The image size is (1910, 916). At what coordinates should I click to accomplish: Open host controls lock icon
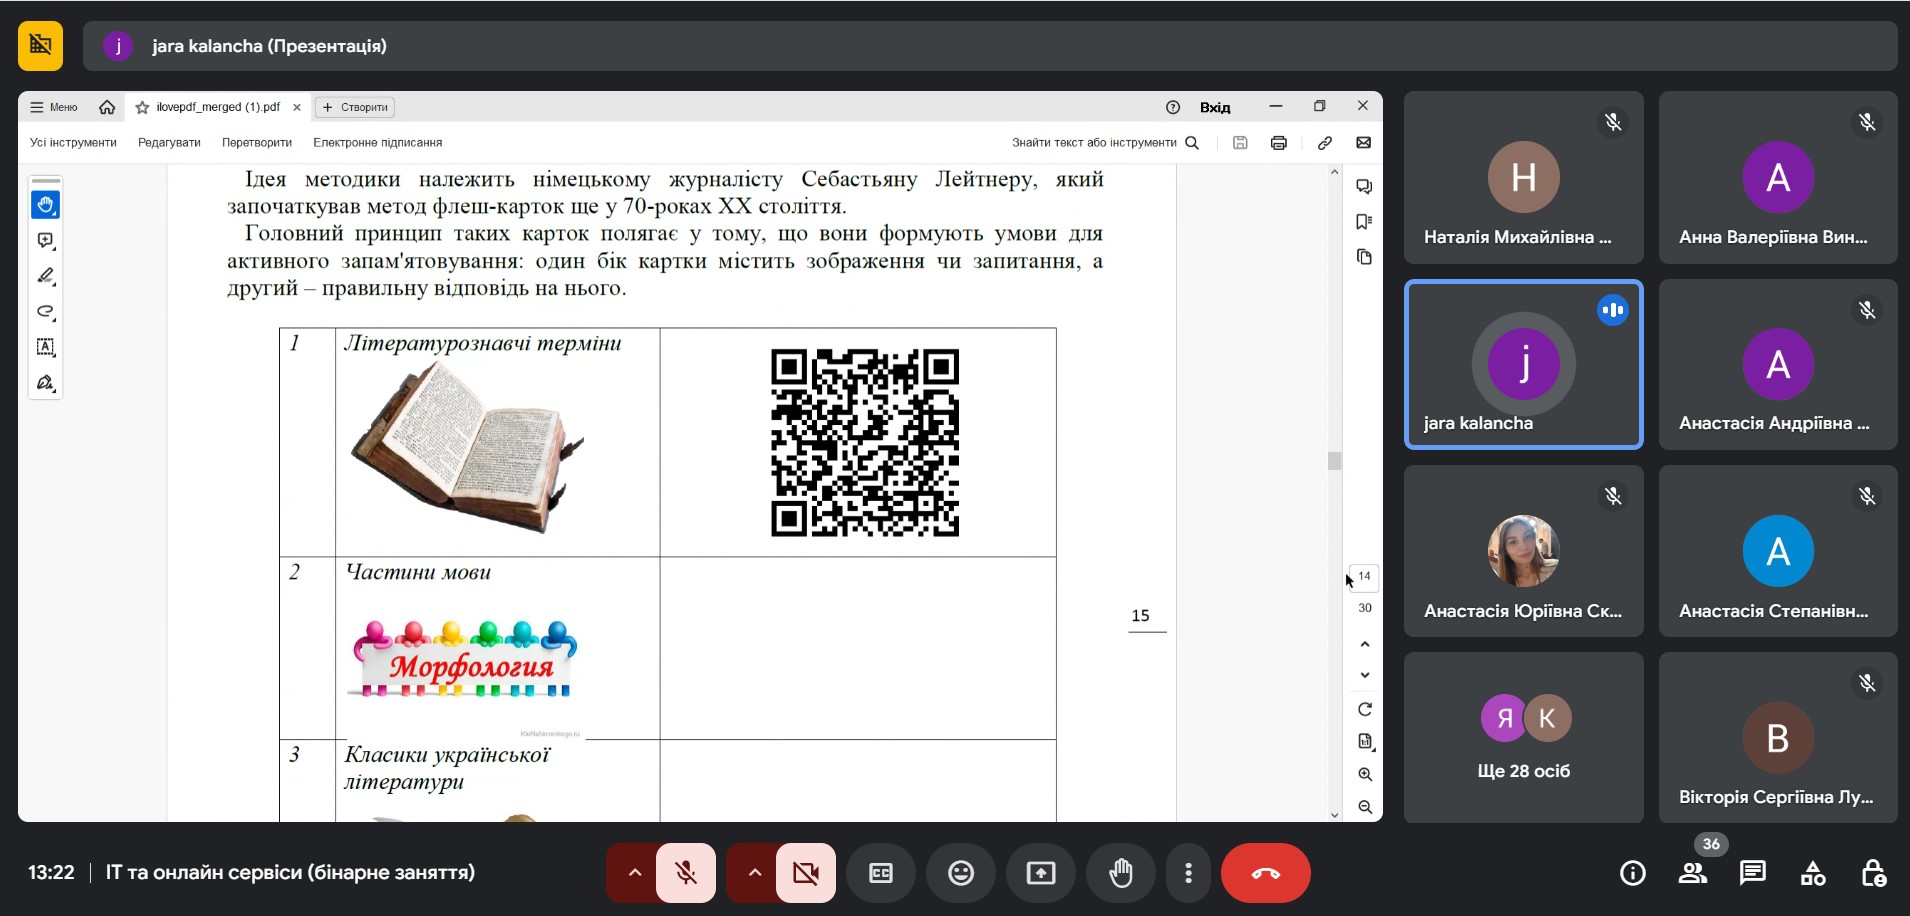pos(1873,873)
